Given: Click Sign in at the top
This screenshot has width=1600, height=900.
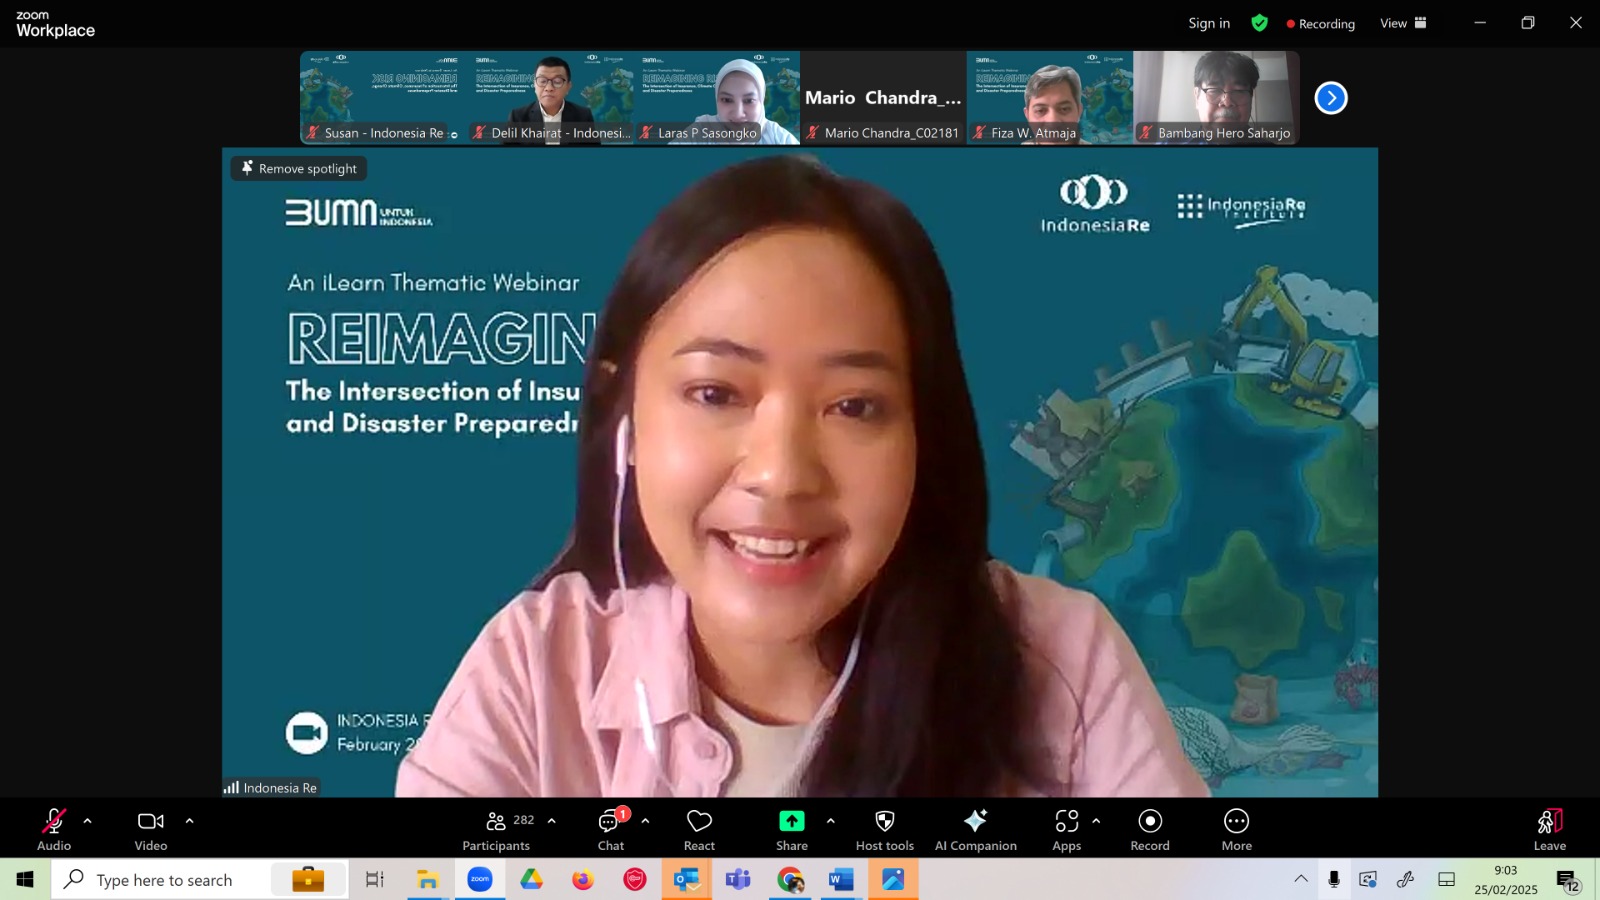Looking at the screenshot, I should click(1209, 23).
